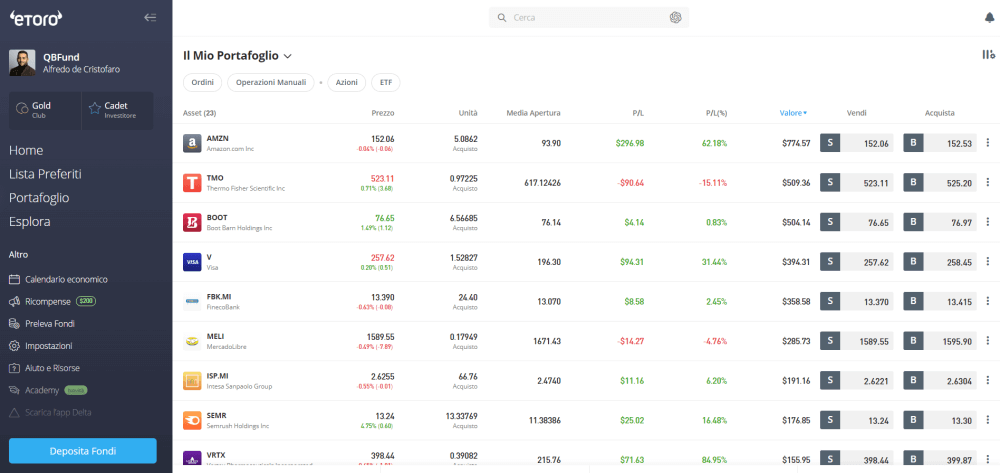Open the more options menu for MELI
This screenshot has height=473, width=1000.
coord(988,341)
